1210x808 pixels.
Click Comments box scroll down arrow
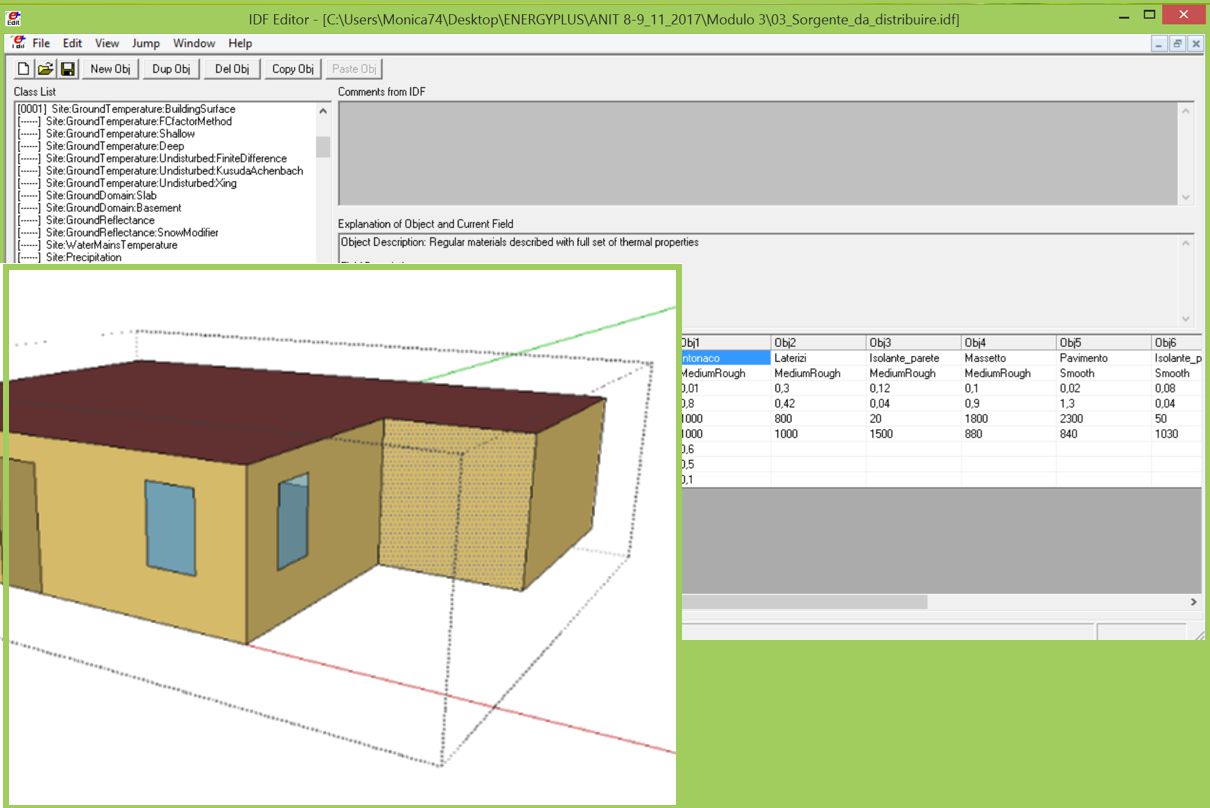[x=1186, y=198]
